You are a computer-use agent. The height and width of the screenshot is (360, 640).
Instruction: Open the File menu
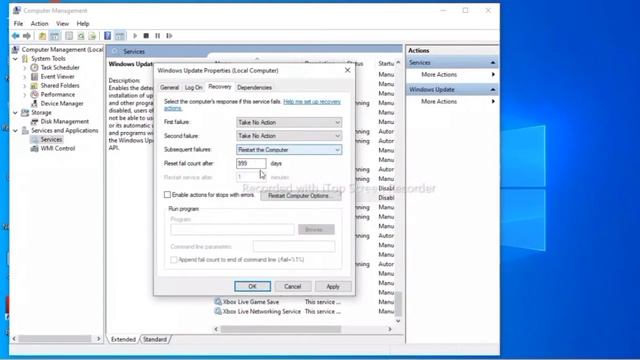(x=18, y=24)
